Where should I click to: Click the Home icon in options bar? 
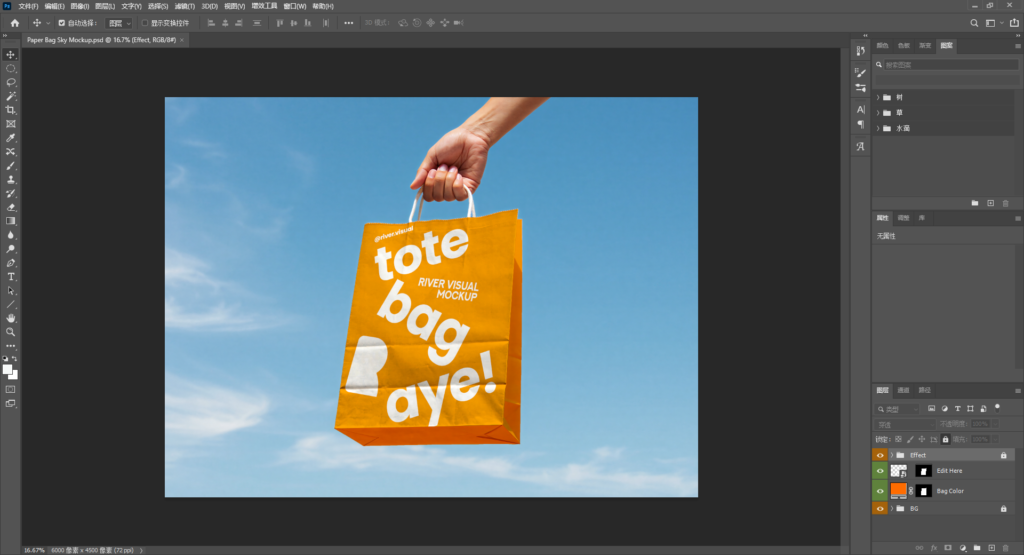point(14,23)
